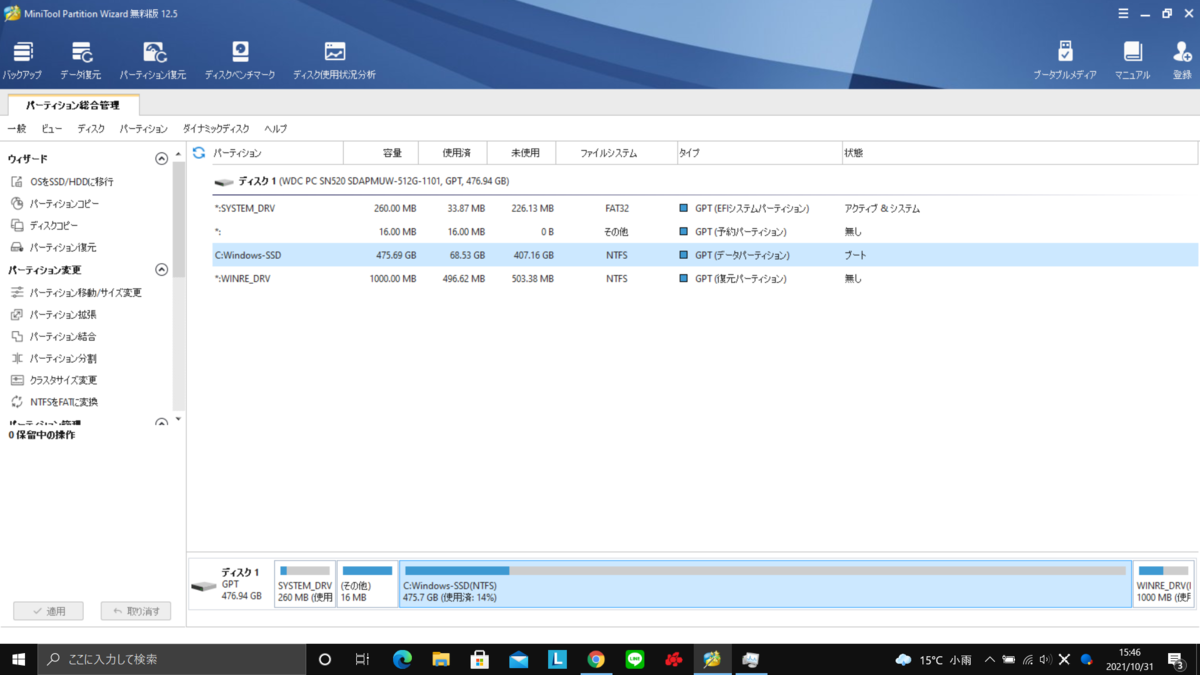
Task: Click the 適用 apply button
Action: coord(47,611)
